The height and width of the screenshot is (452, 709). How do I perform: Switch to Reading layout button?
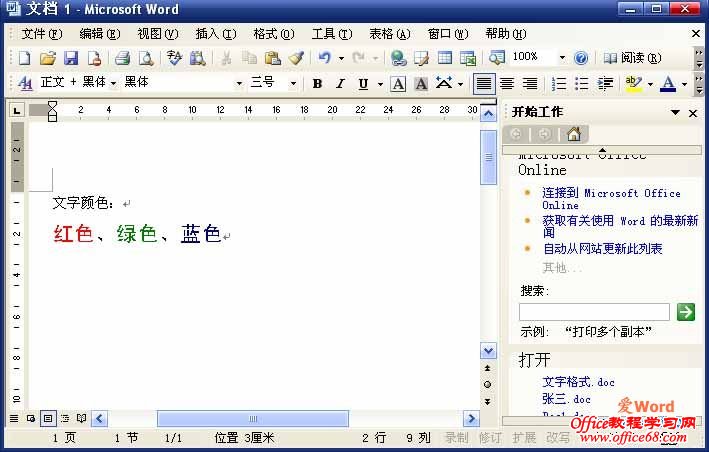[x=633, y=58]
